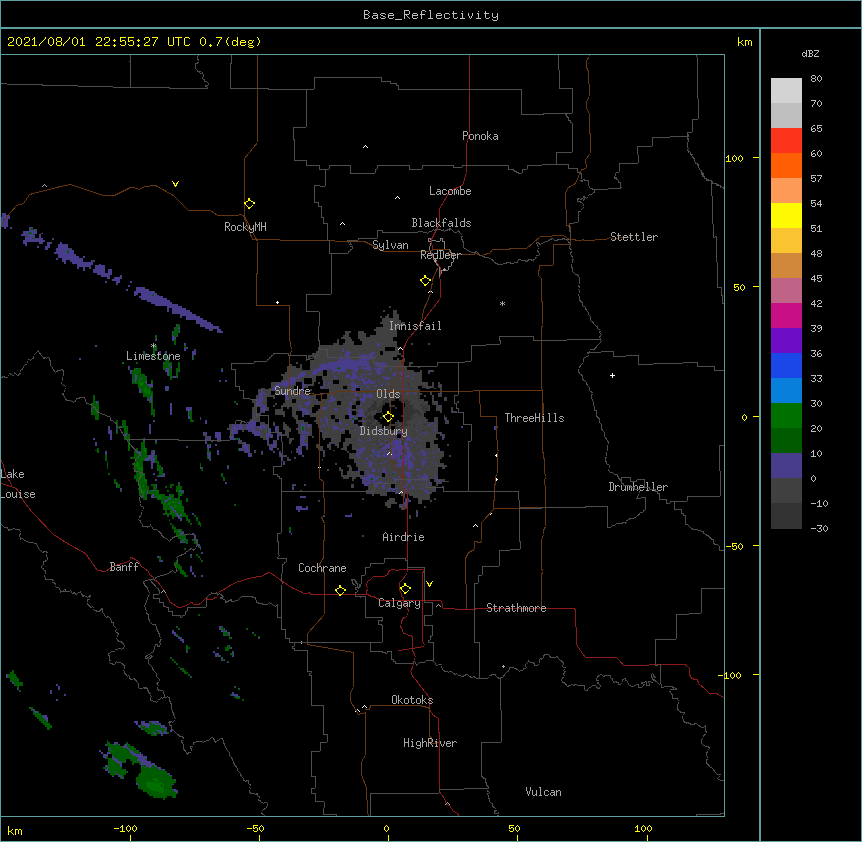The image size is (862, 842).
Task: Click the yellow diamond marker between Olds and Didsbury
Action: click(x=388, y=416)
